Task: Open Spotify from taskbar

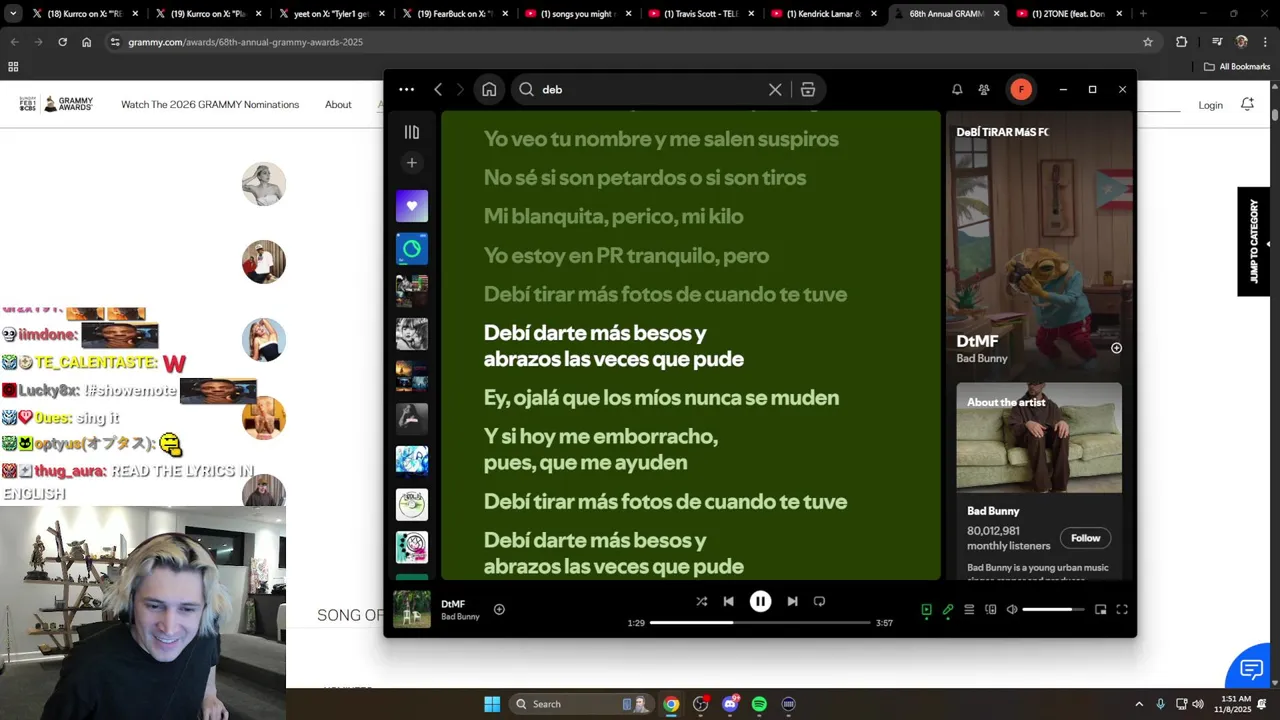Action: pyautogui.click(x=759, y=704)
